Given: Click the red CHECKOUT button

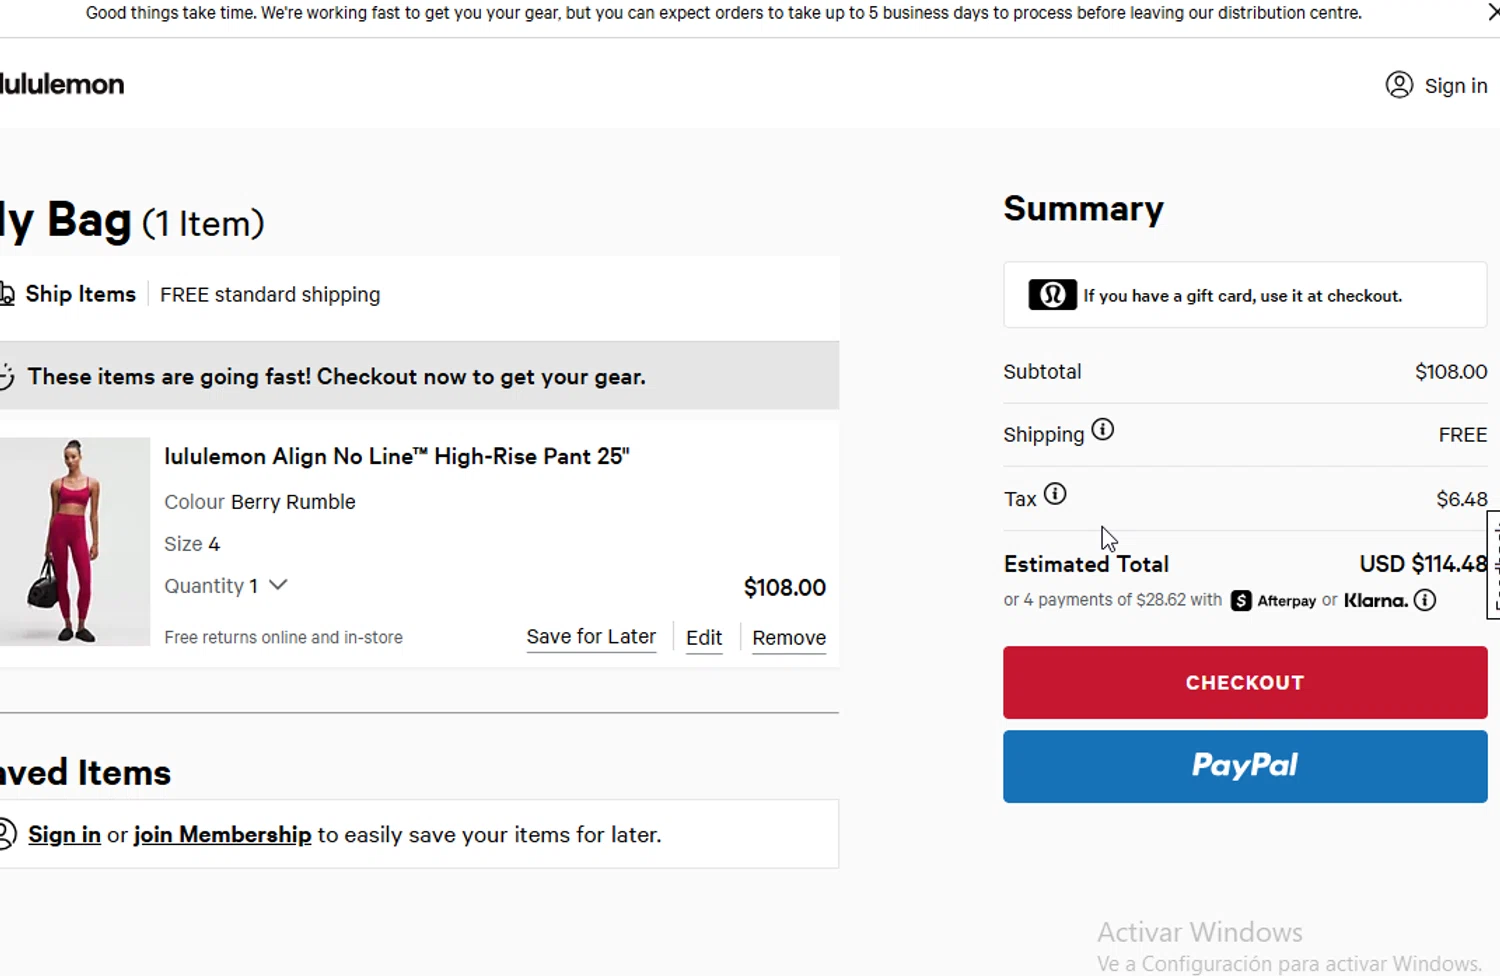Looking at the screenshot, I should tap(1244, 682).
